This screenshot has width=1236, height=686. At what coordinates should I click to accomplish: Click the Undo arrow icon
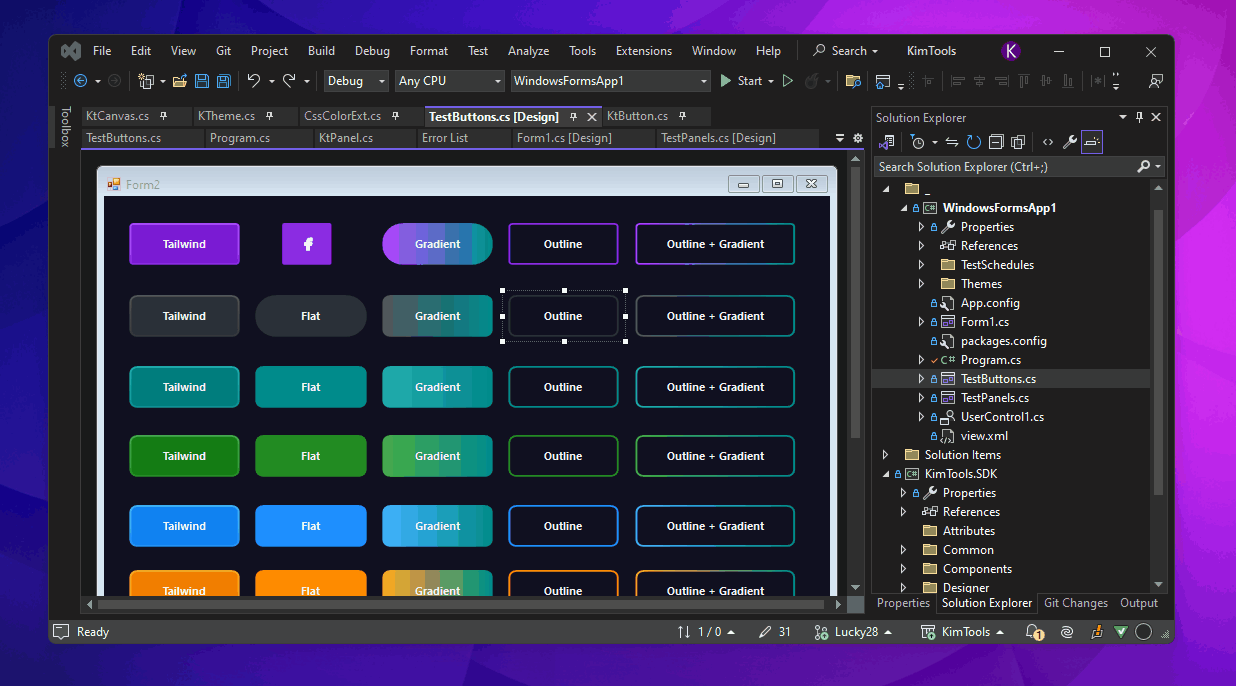254,81
